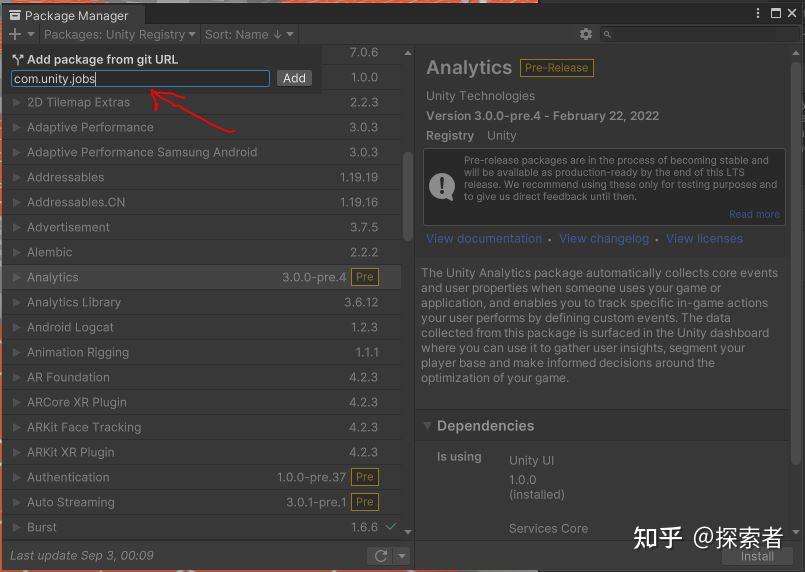Select the ARCore XR Plugin package
This screenshot has height=572, width=805.
202,403
